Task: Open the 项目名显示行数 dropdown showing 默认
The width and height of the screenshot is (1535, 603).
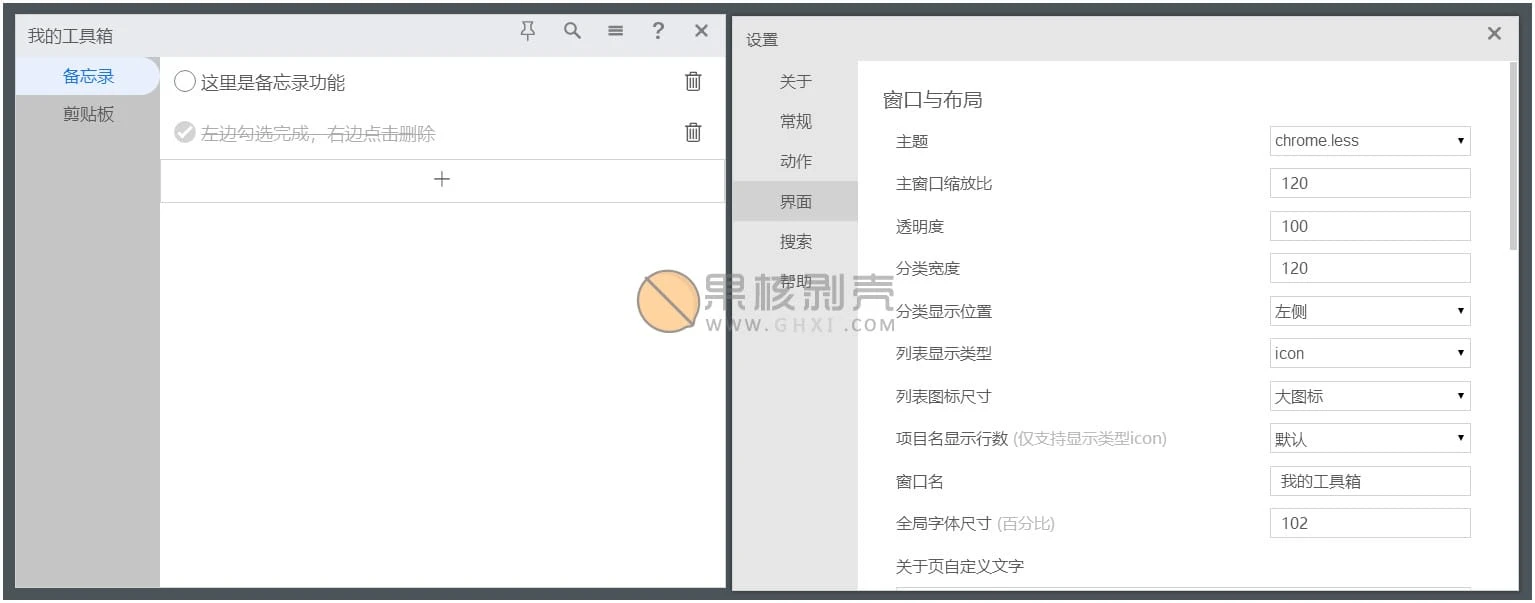Action: click(1369, 438)
